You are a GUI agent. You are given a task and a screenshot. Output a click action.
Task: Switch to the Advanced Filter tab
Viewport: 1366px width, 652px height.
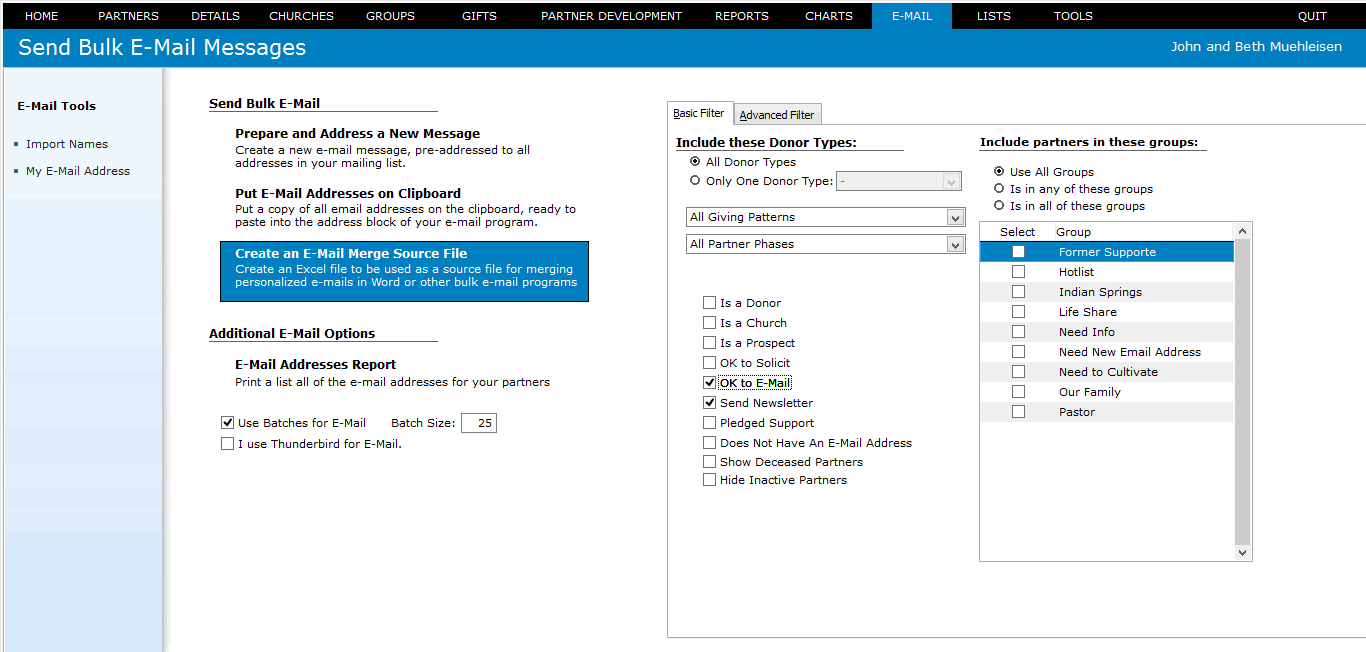coord(777,115)
